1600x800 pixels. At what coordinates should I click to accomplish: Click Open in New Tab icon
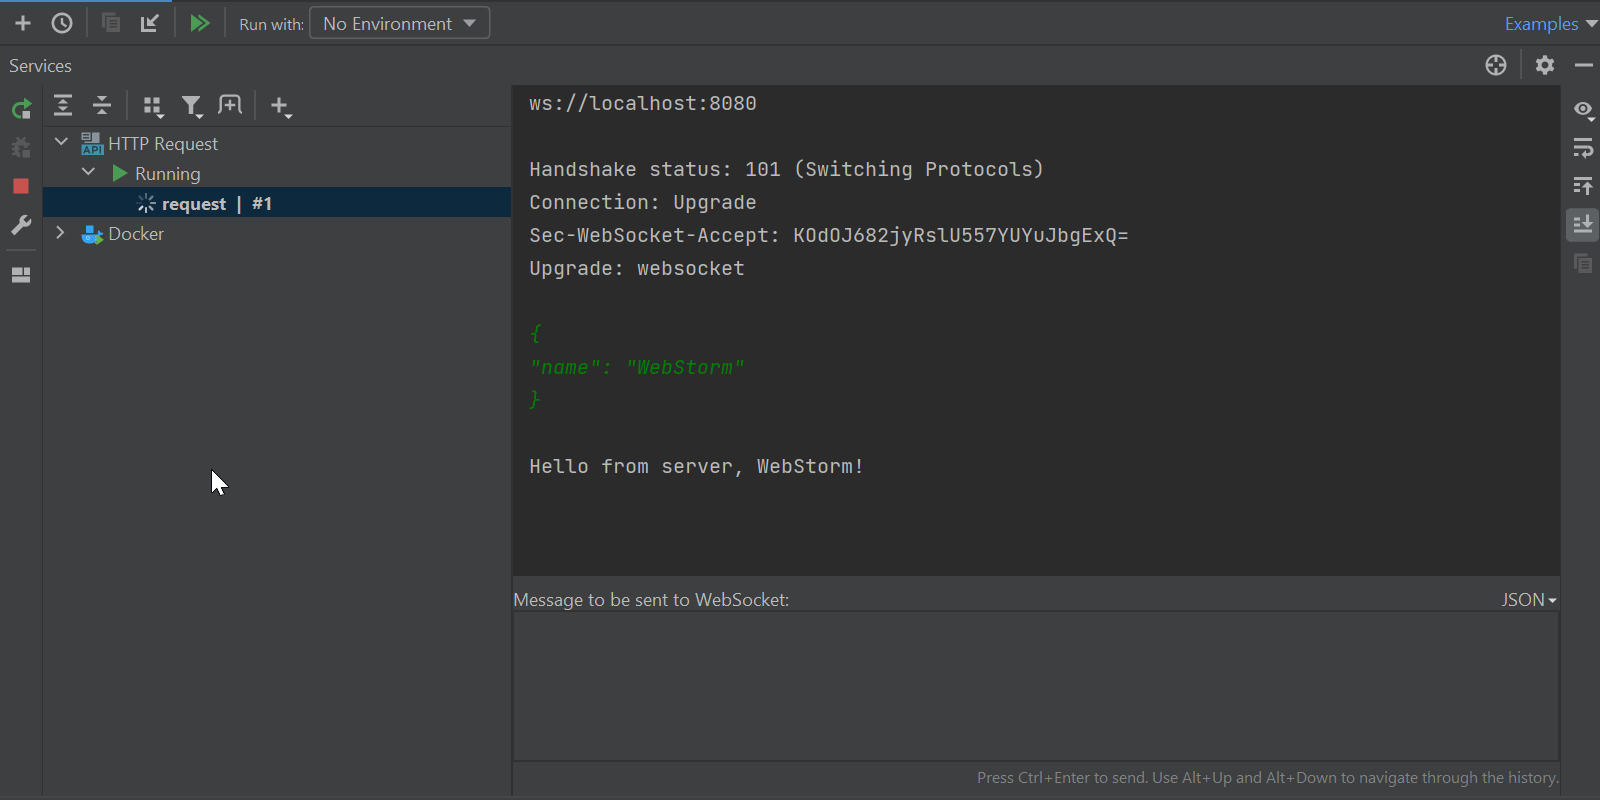coord(230,105)
